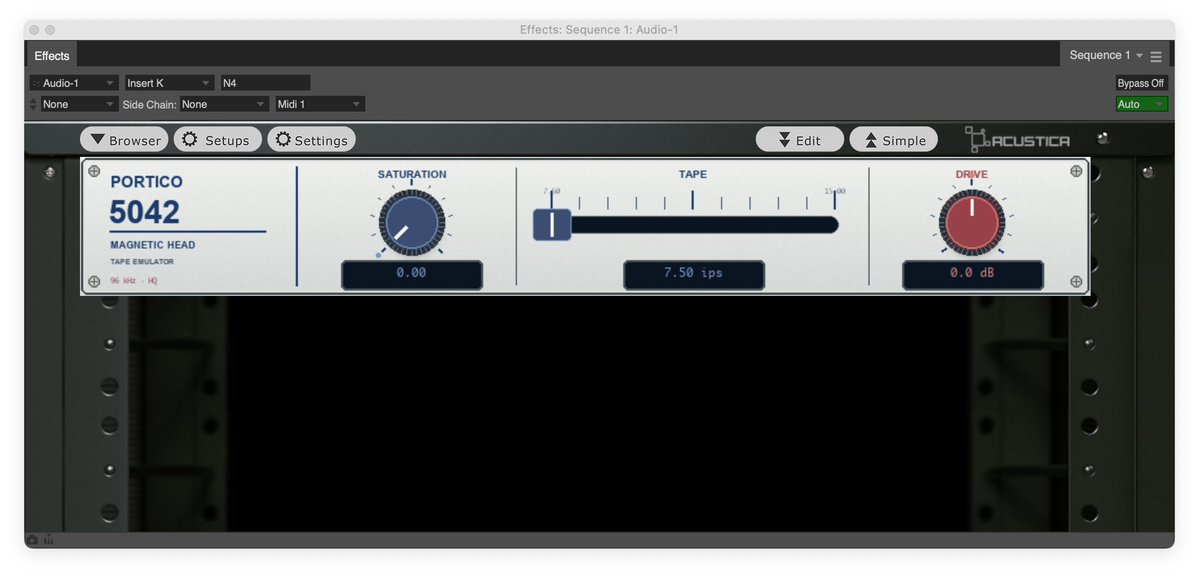This screenshot has width=1199, height=577.
Task: Click the 96 kHz - HQ label
Action: pyautogui.click(x=134, y=280)
